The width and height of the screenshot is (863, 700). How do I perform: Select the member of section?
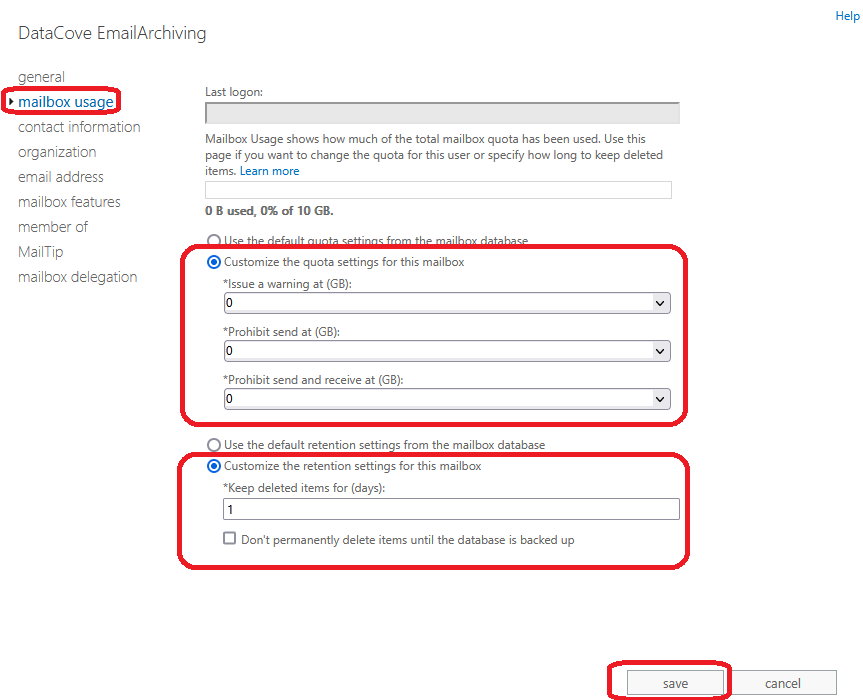[x=53, y=227]
